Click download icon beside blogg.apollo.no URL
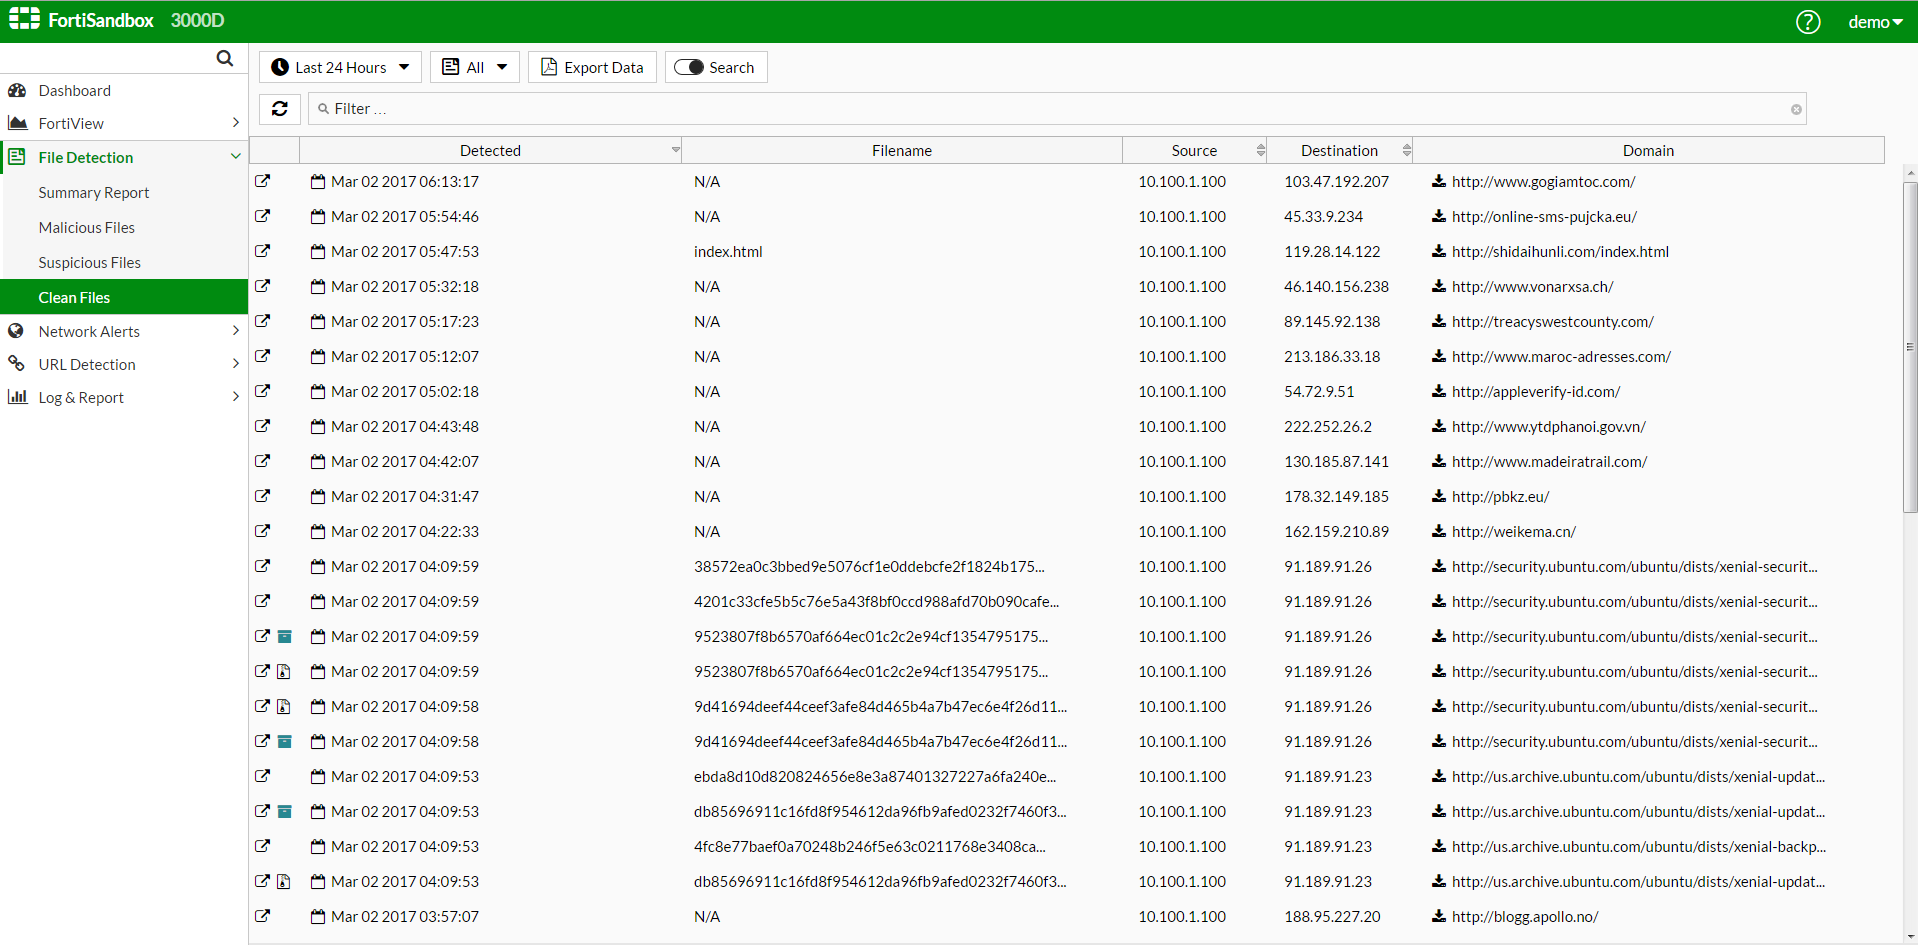 click(1438, 916)
